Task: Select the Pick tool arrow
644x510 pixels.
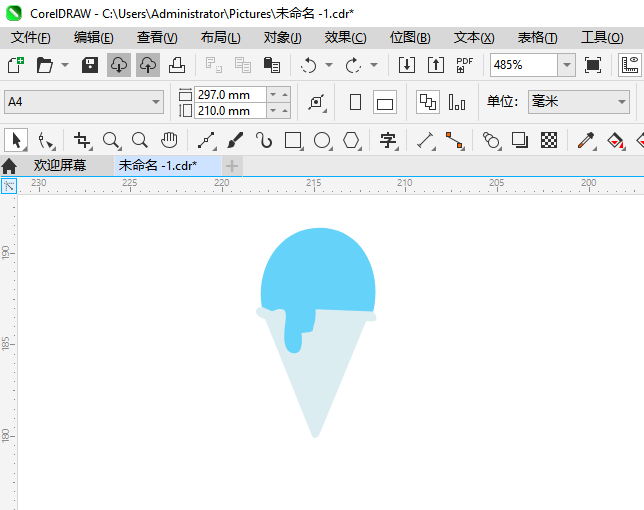Action: (x=16, y=140)
